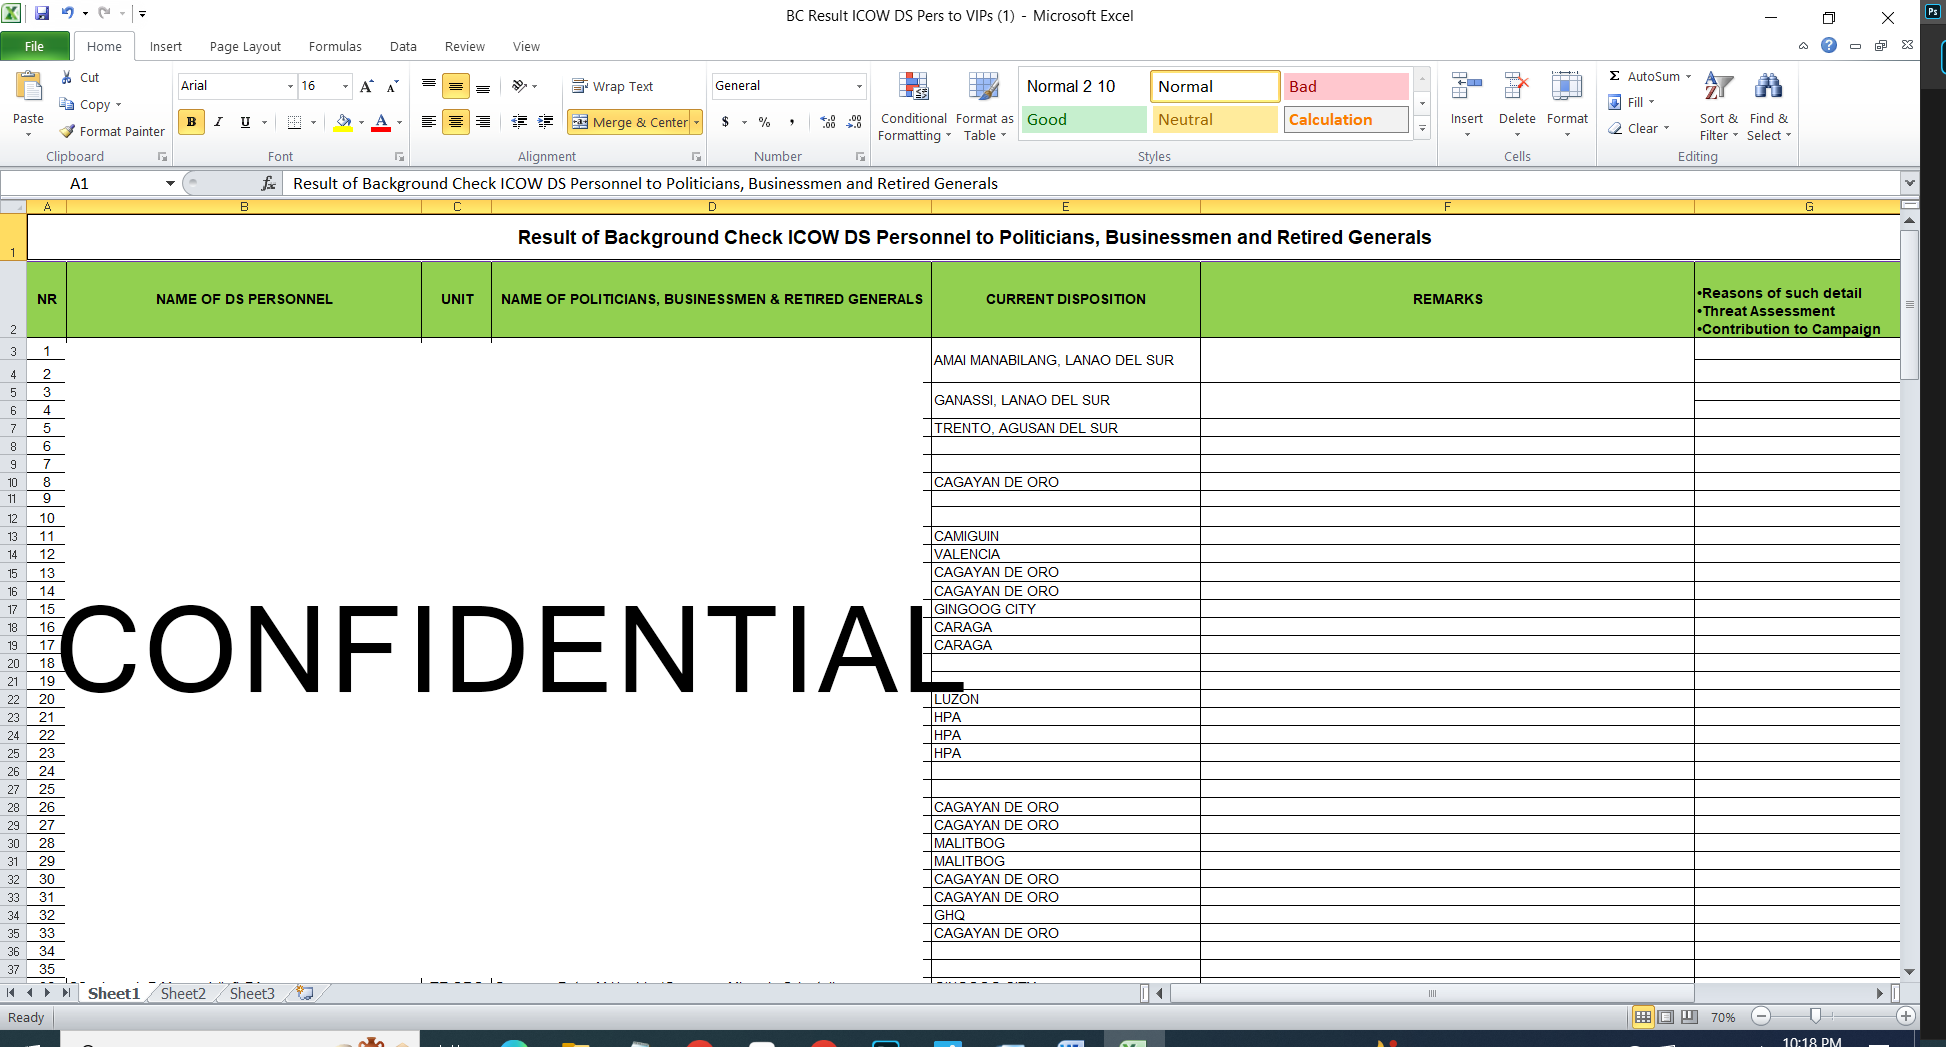Click the Decrease Decimal icon
This screenshot has height=1047, width=1946.
coord(854,122)
